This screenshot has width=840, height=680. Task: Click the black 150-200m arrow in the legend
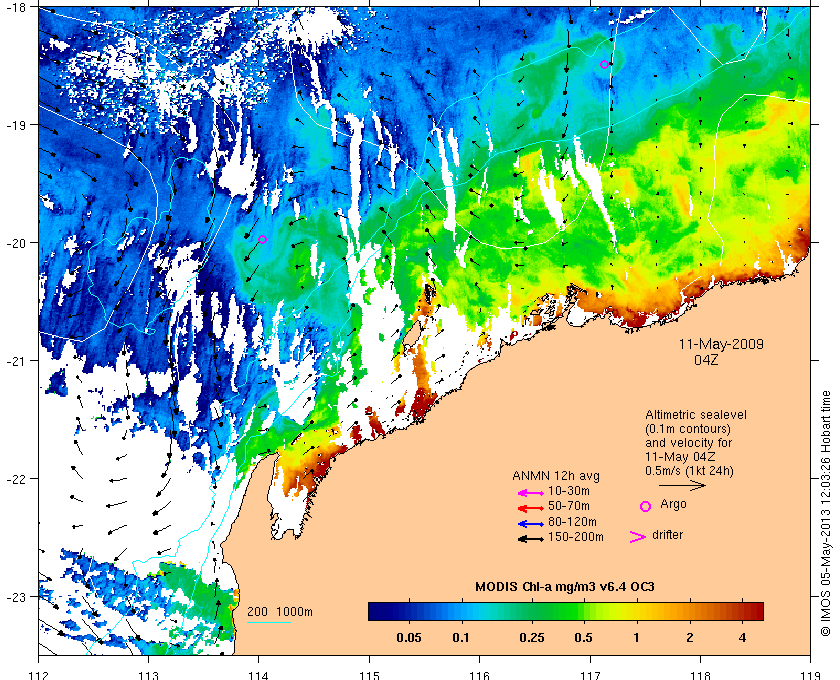(x=531, y=539)
